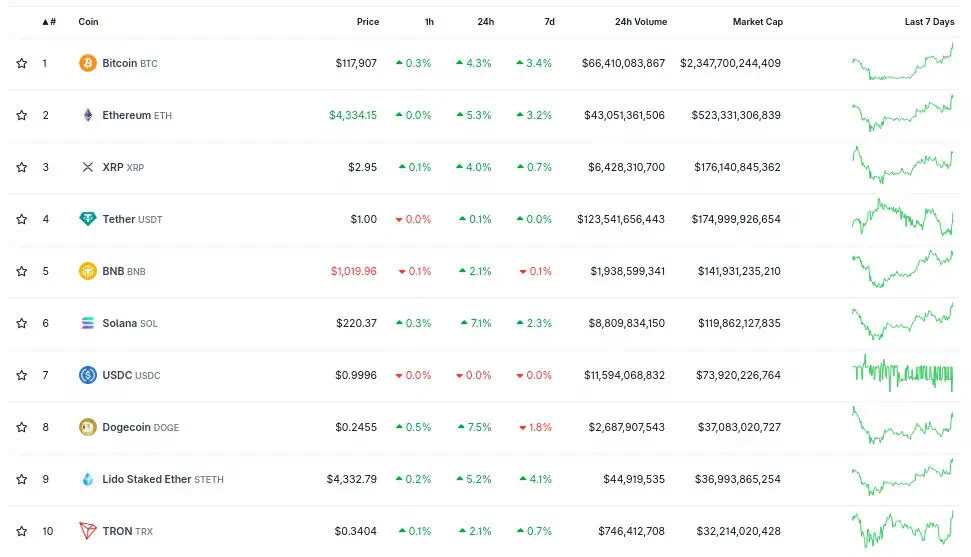The image size is (971, 557).
Task: Open the Lido Staked Ether coin link
Action: (146, 479)
